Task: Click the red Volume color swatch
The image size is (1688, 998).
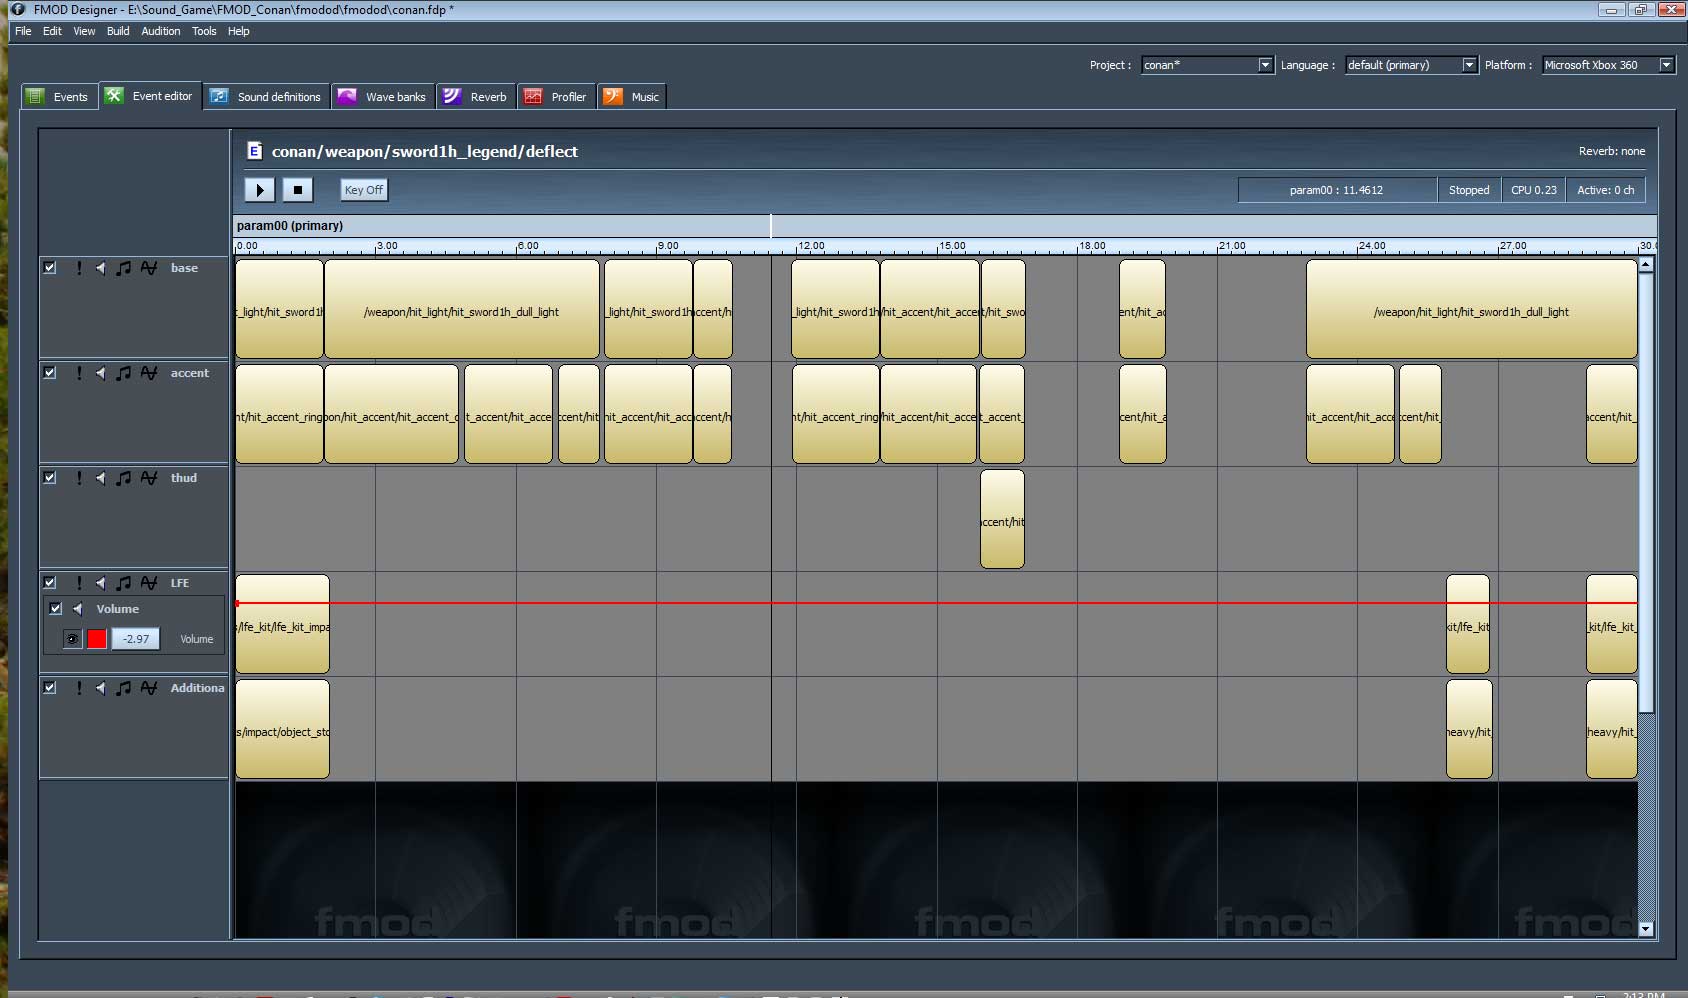Action: click(97, 639)
